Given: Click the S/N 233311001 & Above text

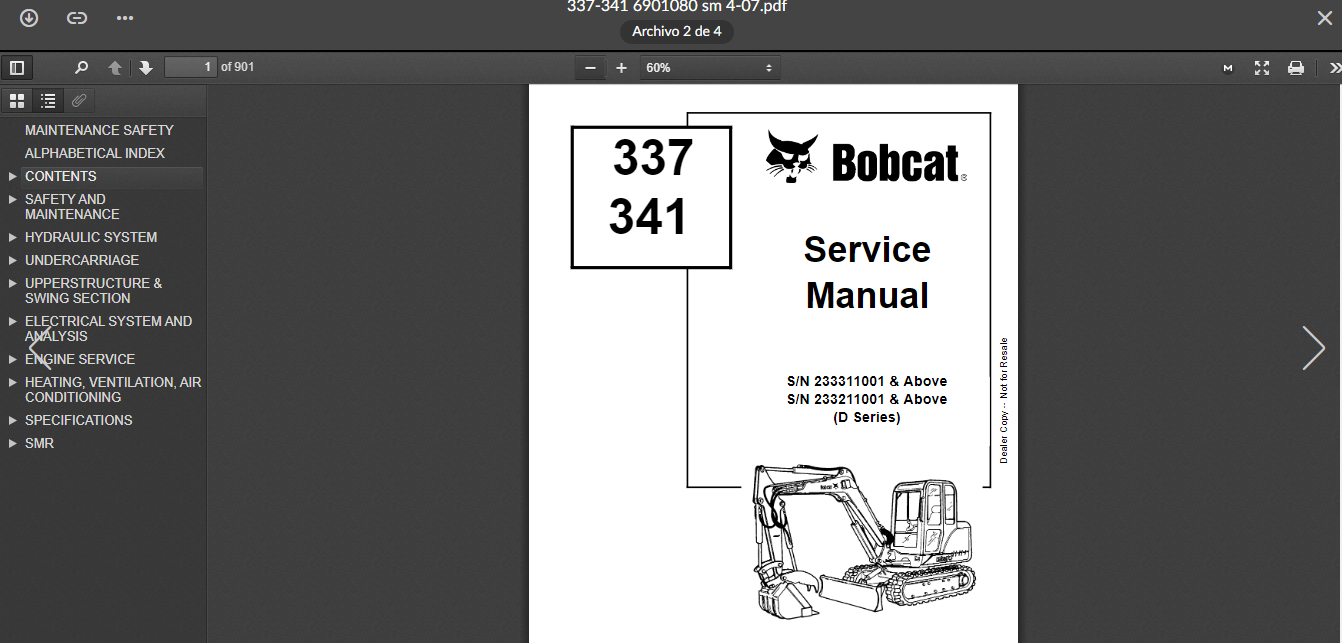Looking at the screenshot, I should coord(867,381).
